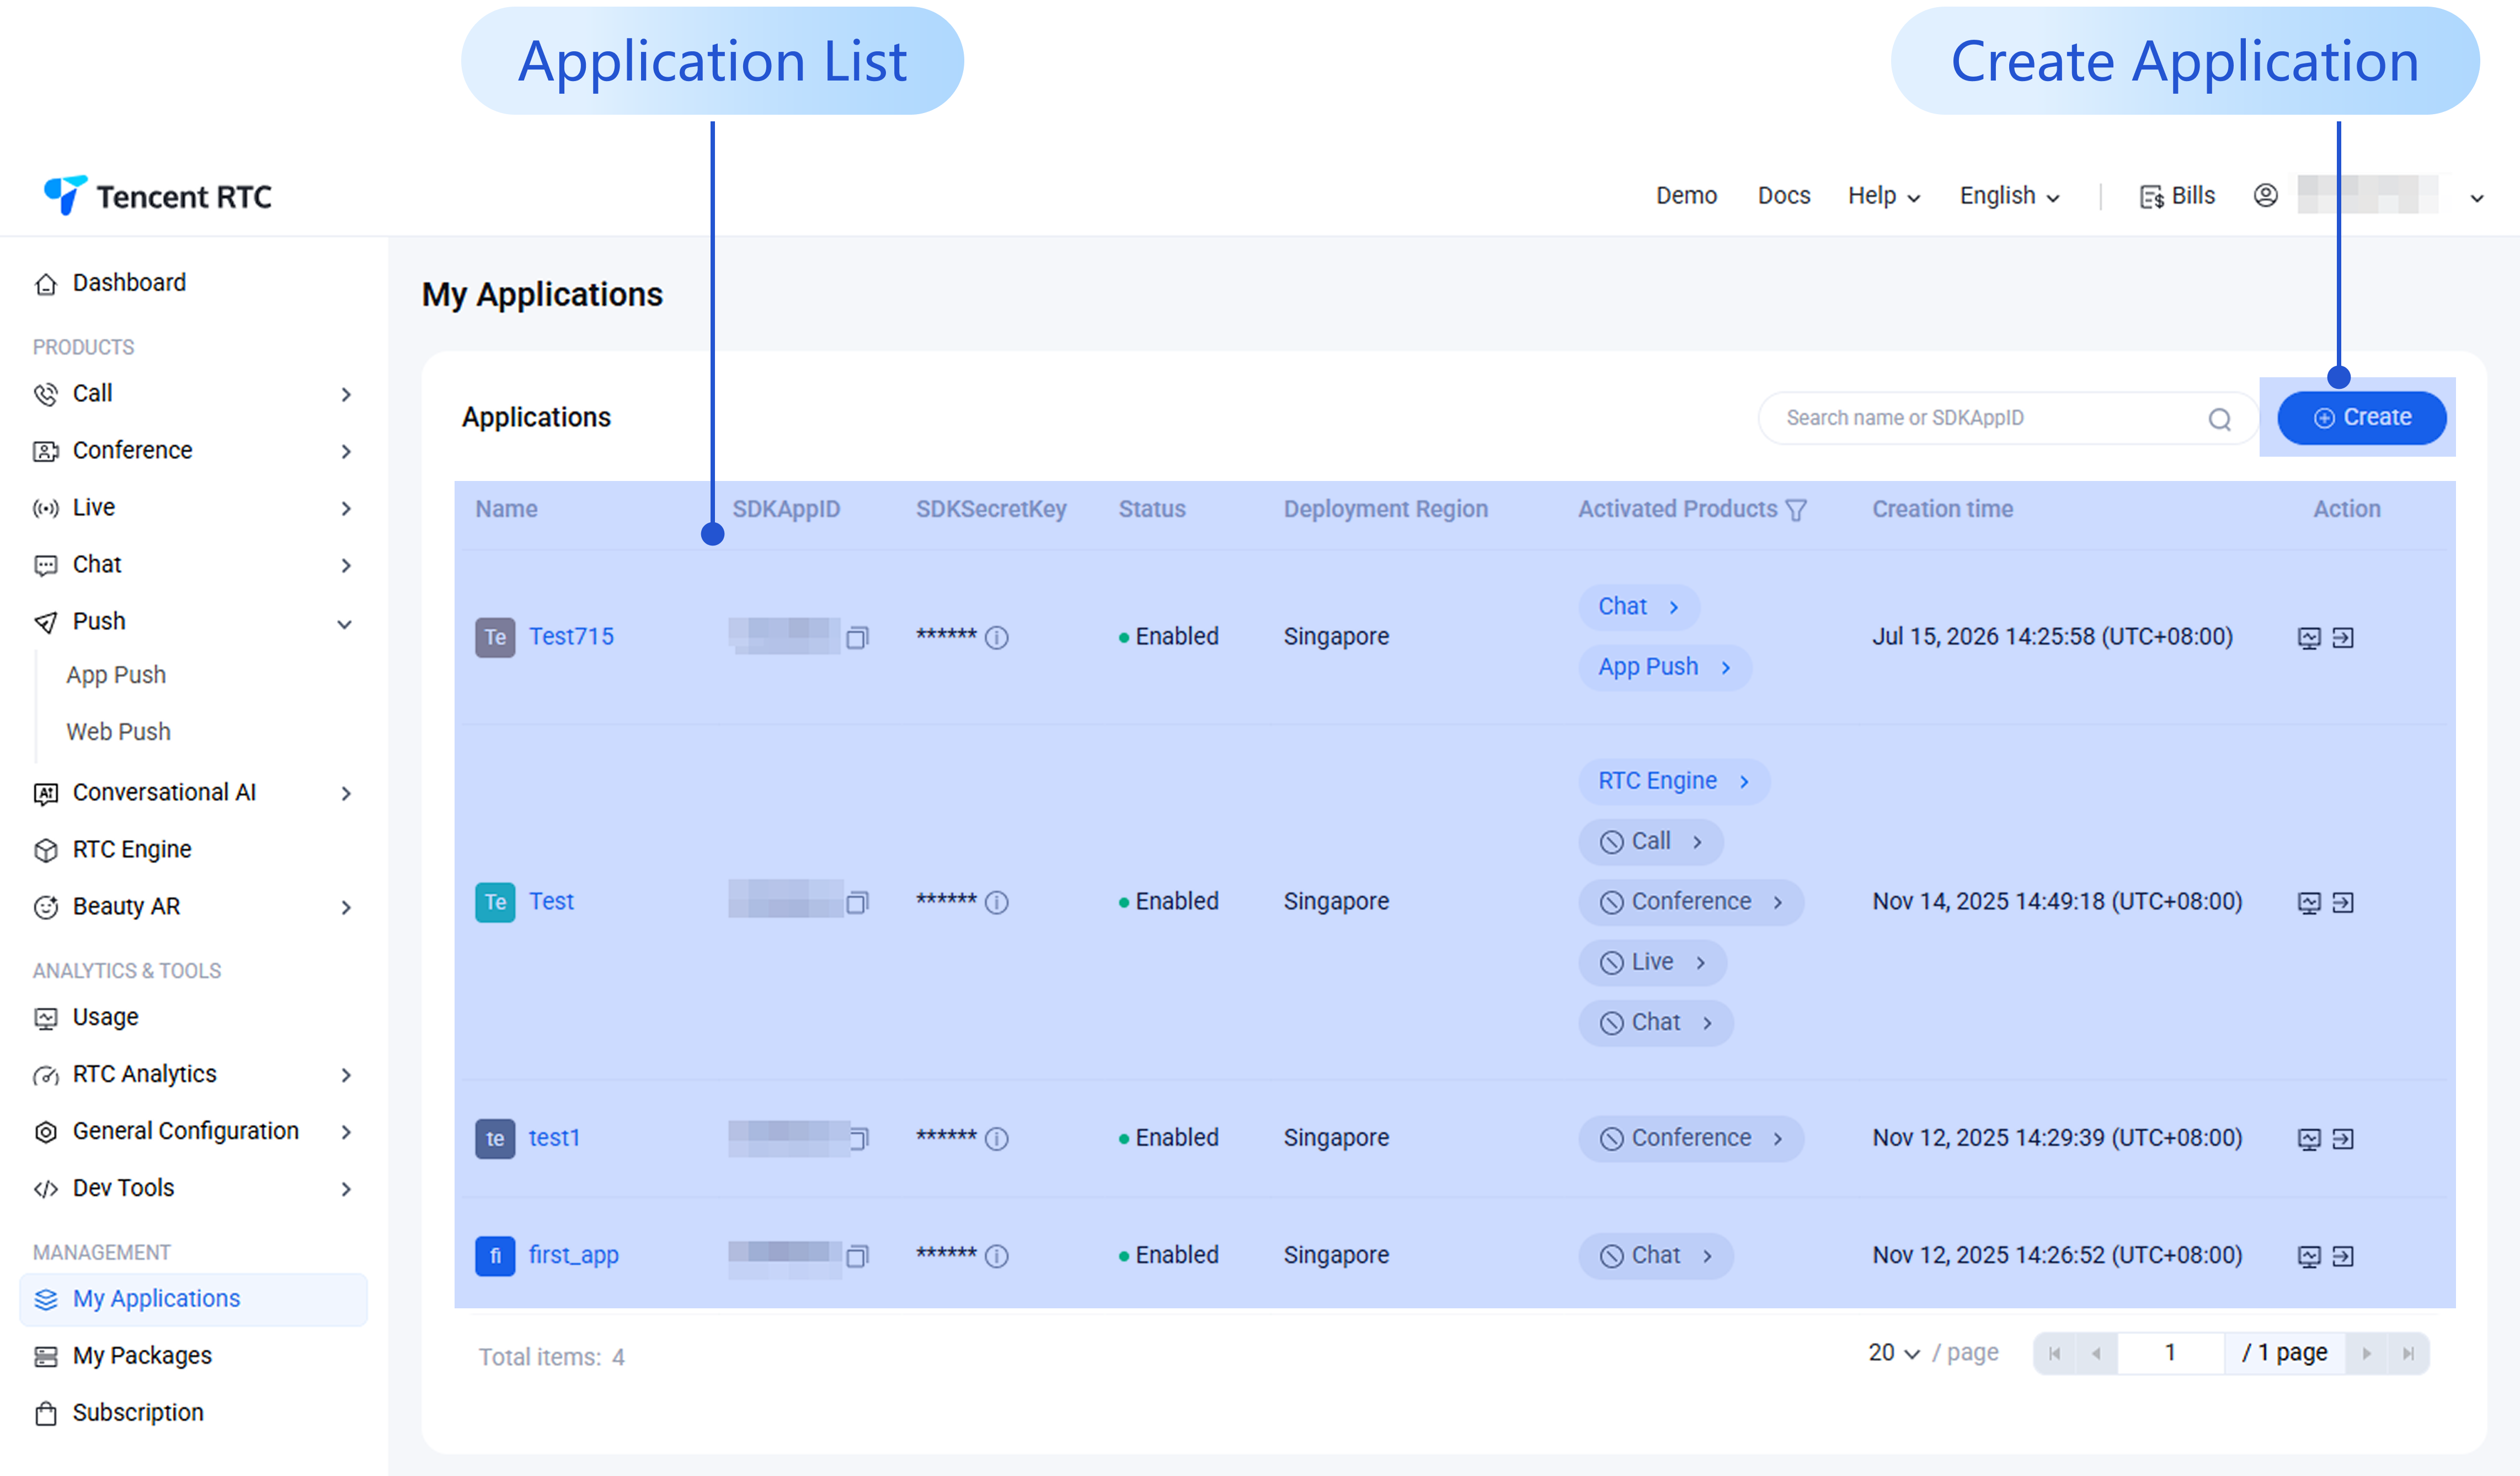Copy the SDKAppID for the Test app
The height and width of the screenshot is (1476, 2520).
(857, 902)
